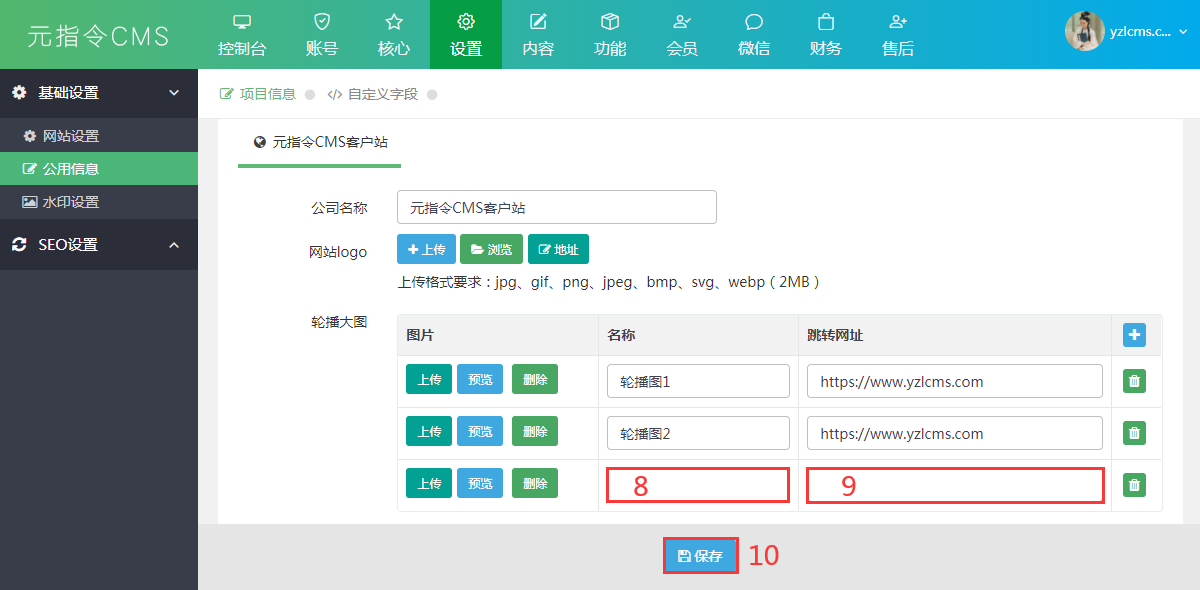
Task: Click the 元指令CMS logo text
Action: tap(99, 36)
